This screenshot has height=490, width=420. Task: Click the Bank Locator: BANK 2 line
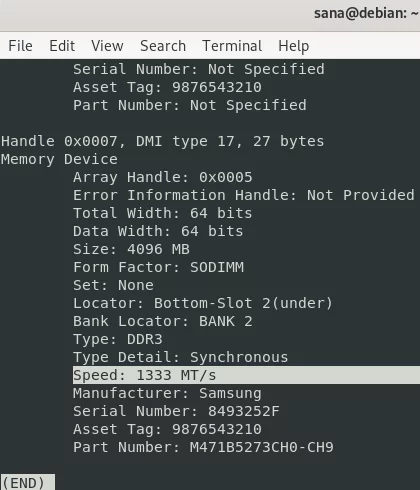pos(163,321)
